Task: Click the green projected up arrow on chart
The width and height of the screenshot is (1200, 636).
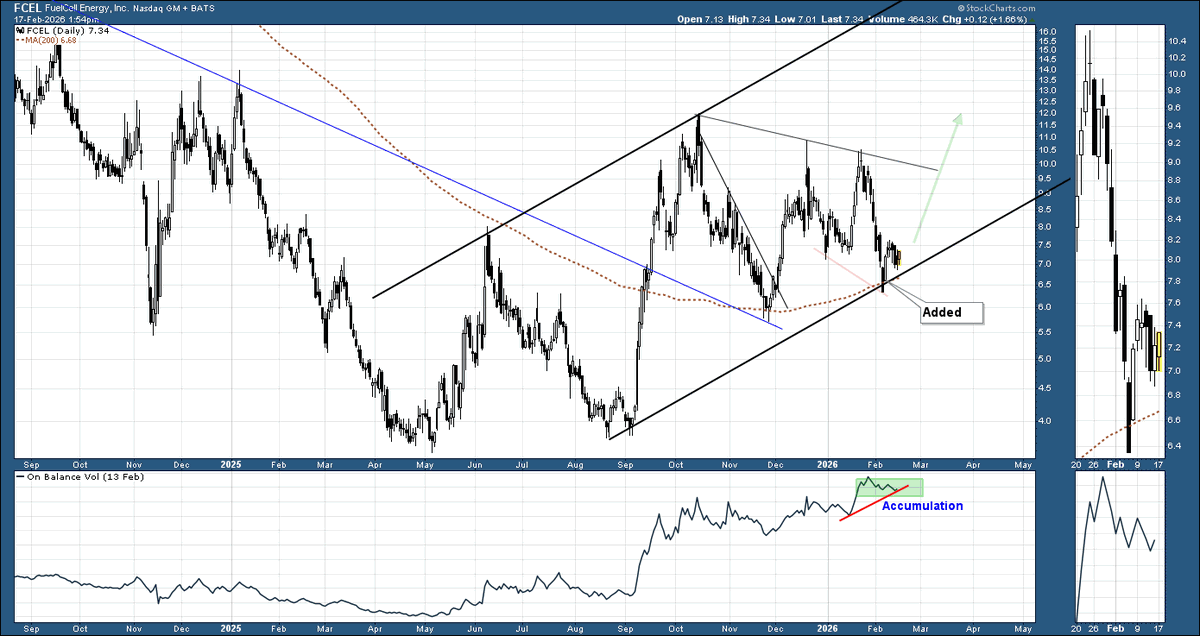Action: (x=936, y=177)
